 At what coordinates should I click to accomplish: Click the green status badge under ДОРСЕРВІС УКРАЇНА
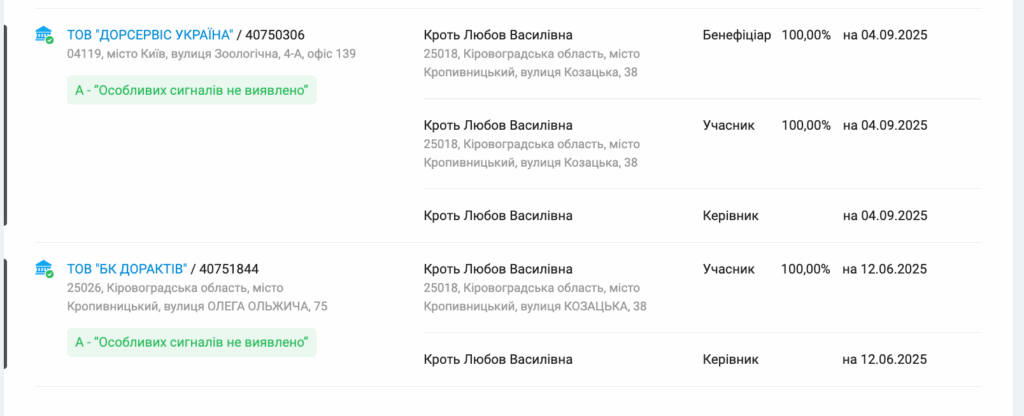pos(191,90)
